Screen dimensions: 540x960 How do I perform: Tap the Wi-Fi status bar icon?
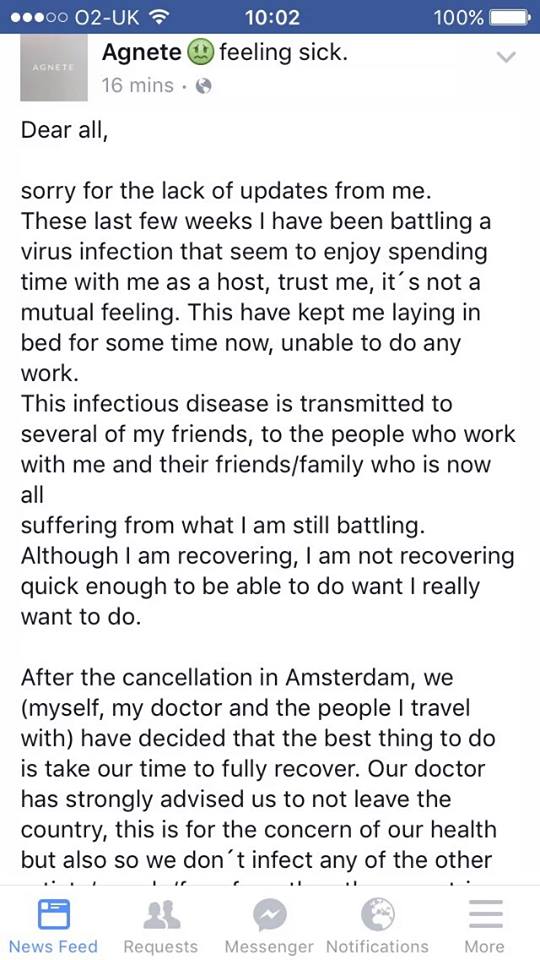(x=159, y=17)
